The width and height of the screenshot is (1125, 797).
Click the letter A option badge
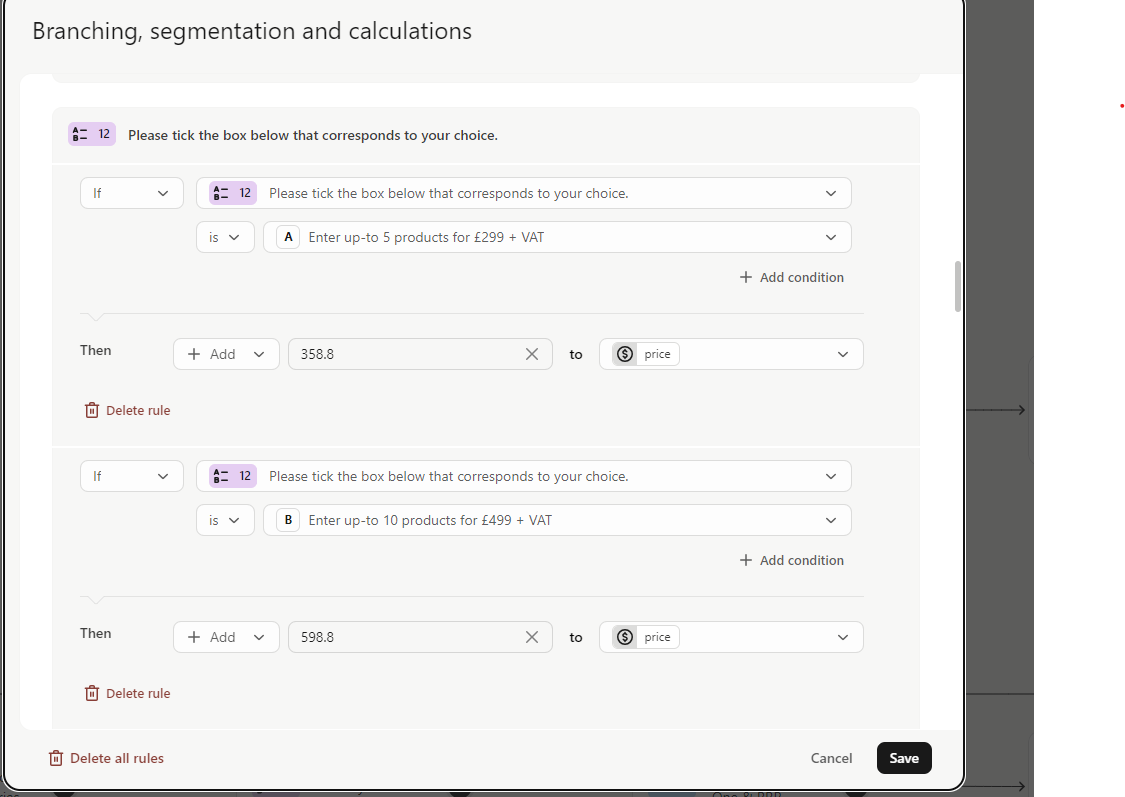[288, 237]
